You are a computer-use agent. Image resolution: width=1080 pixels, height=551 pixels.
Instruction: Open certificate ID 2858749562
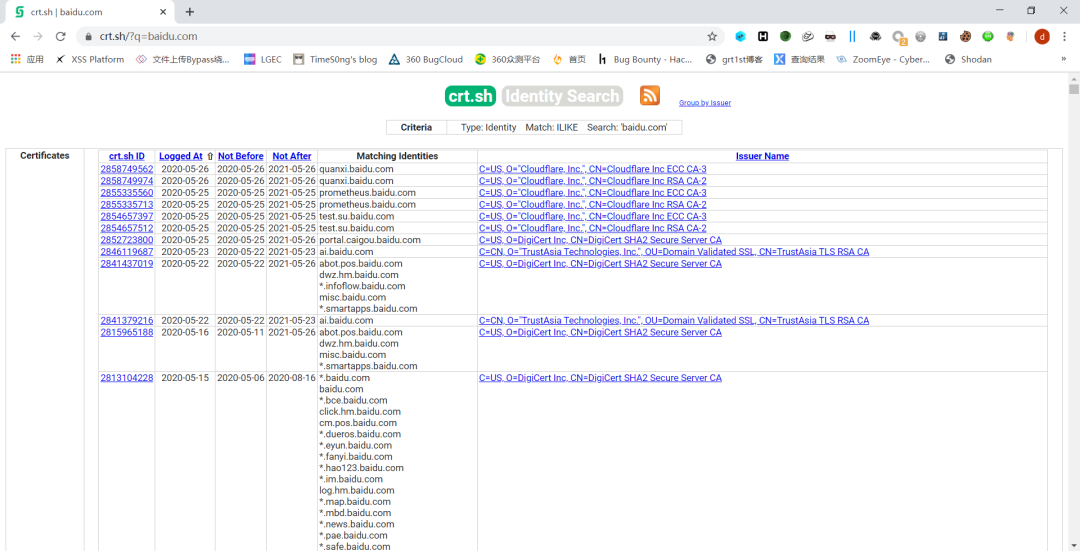127,169
